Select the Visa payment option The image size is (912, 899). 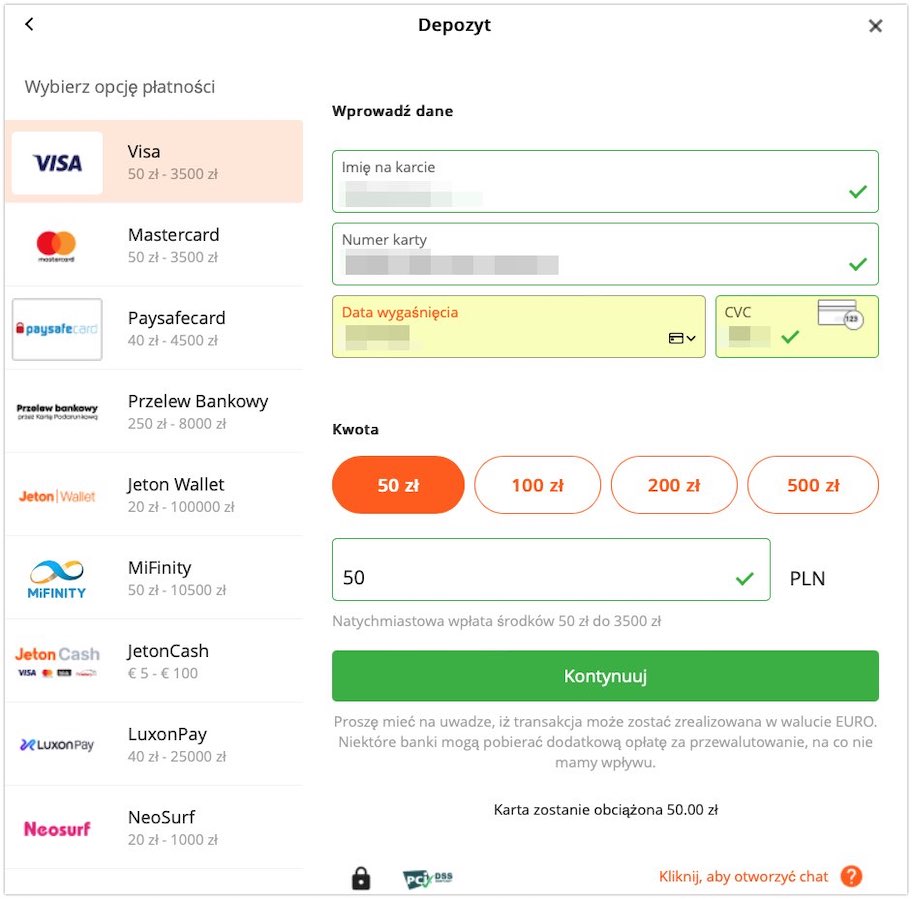[x=154, y=162]
